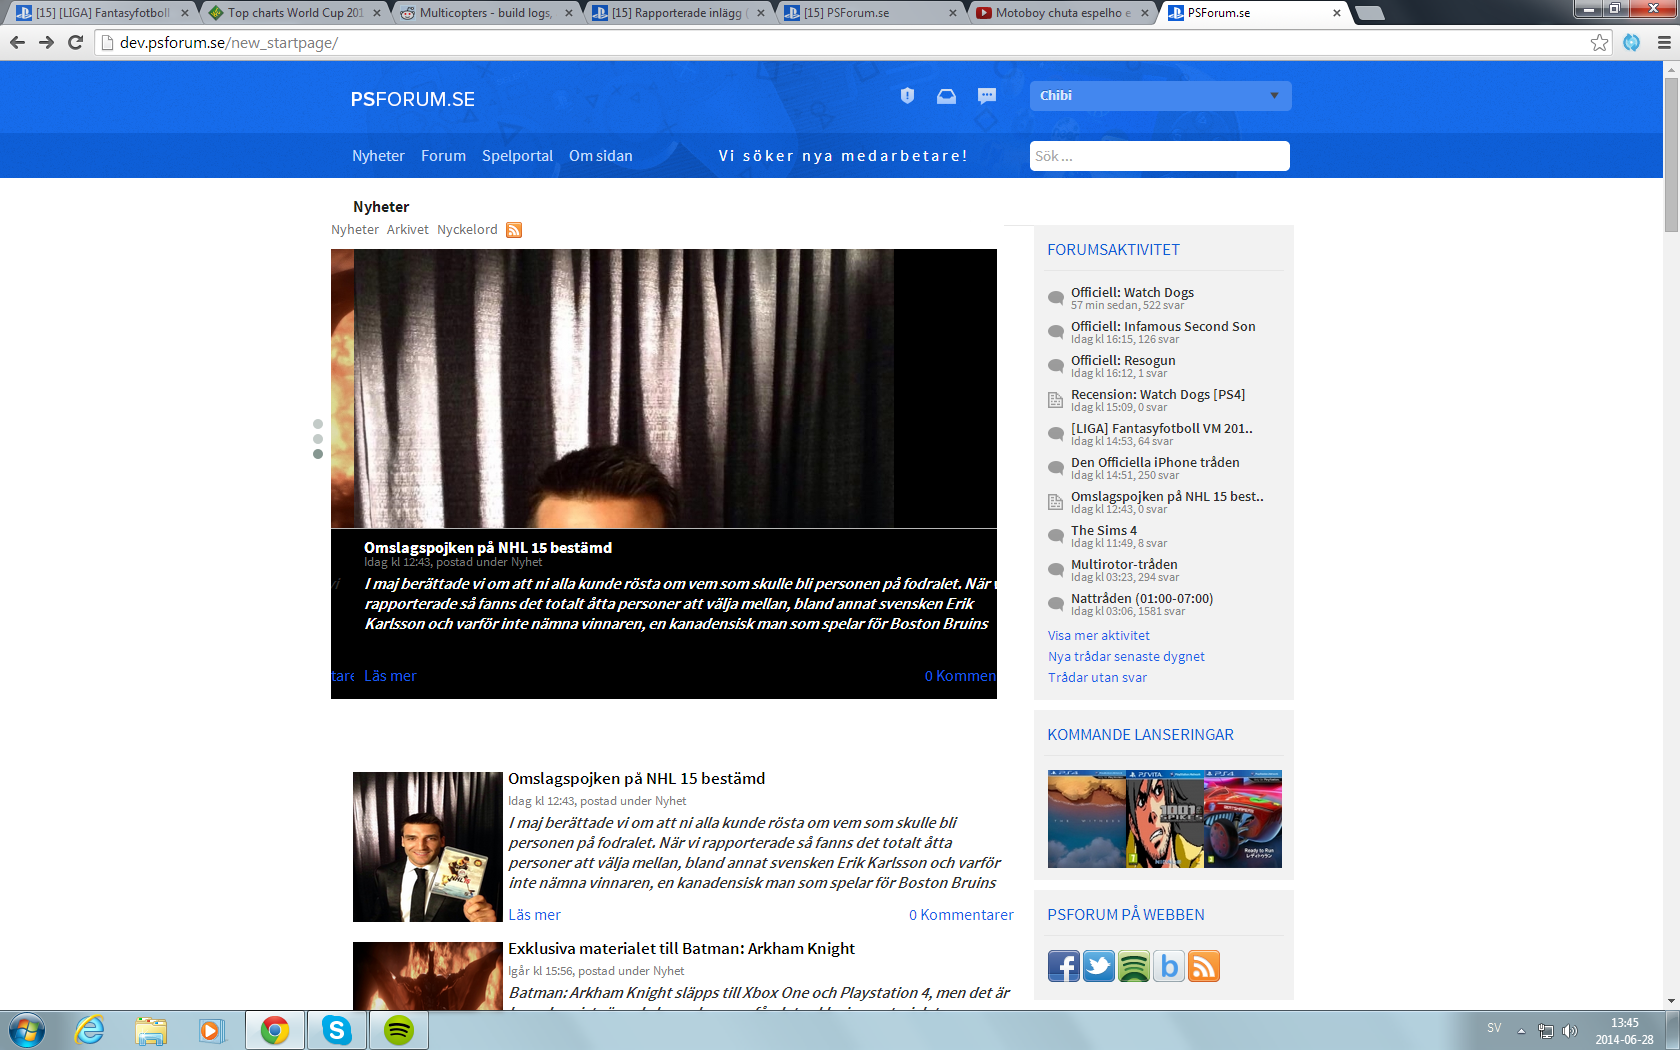Open the Forum main menu item
1680x1050 pixels.
[x=443, y=156]
